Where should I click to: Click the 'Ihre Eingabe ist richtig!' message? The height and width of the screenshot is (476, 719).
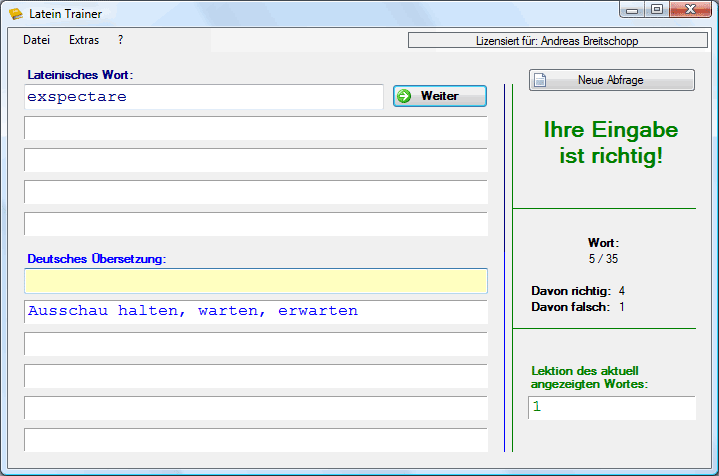click(610, 143)
